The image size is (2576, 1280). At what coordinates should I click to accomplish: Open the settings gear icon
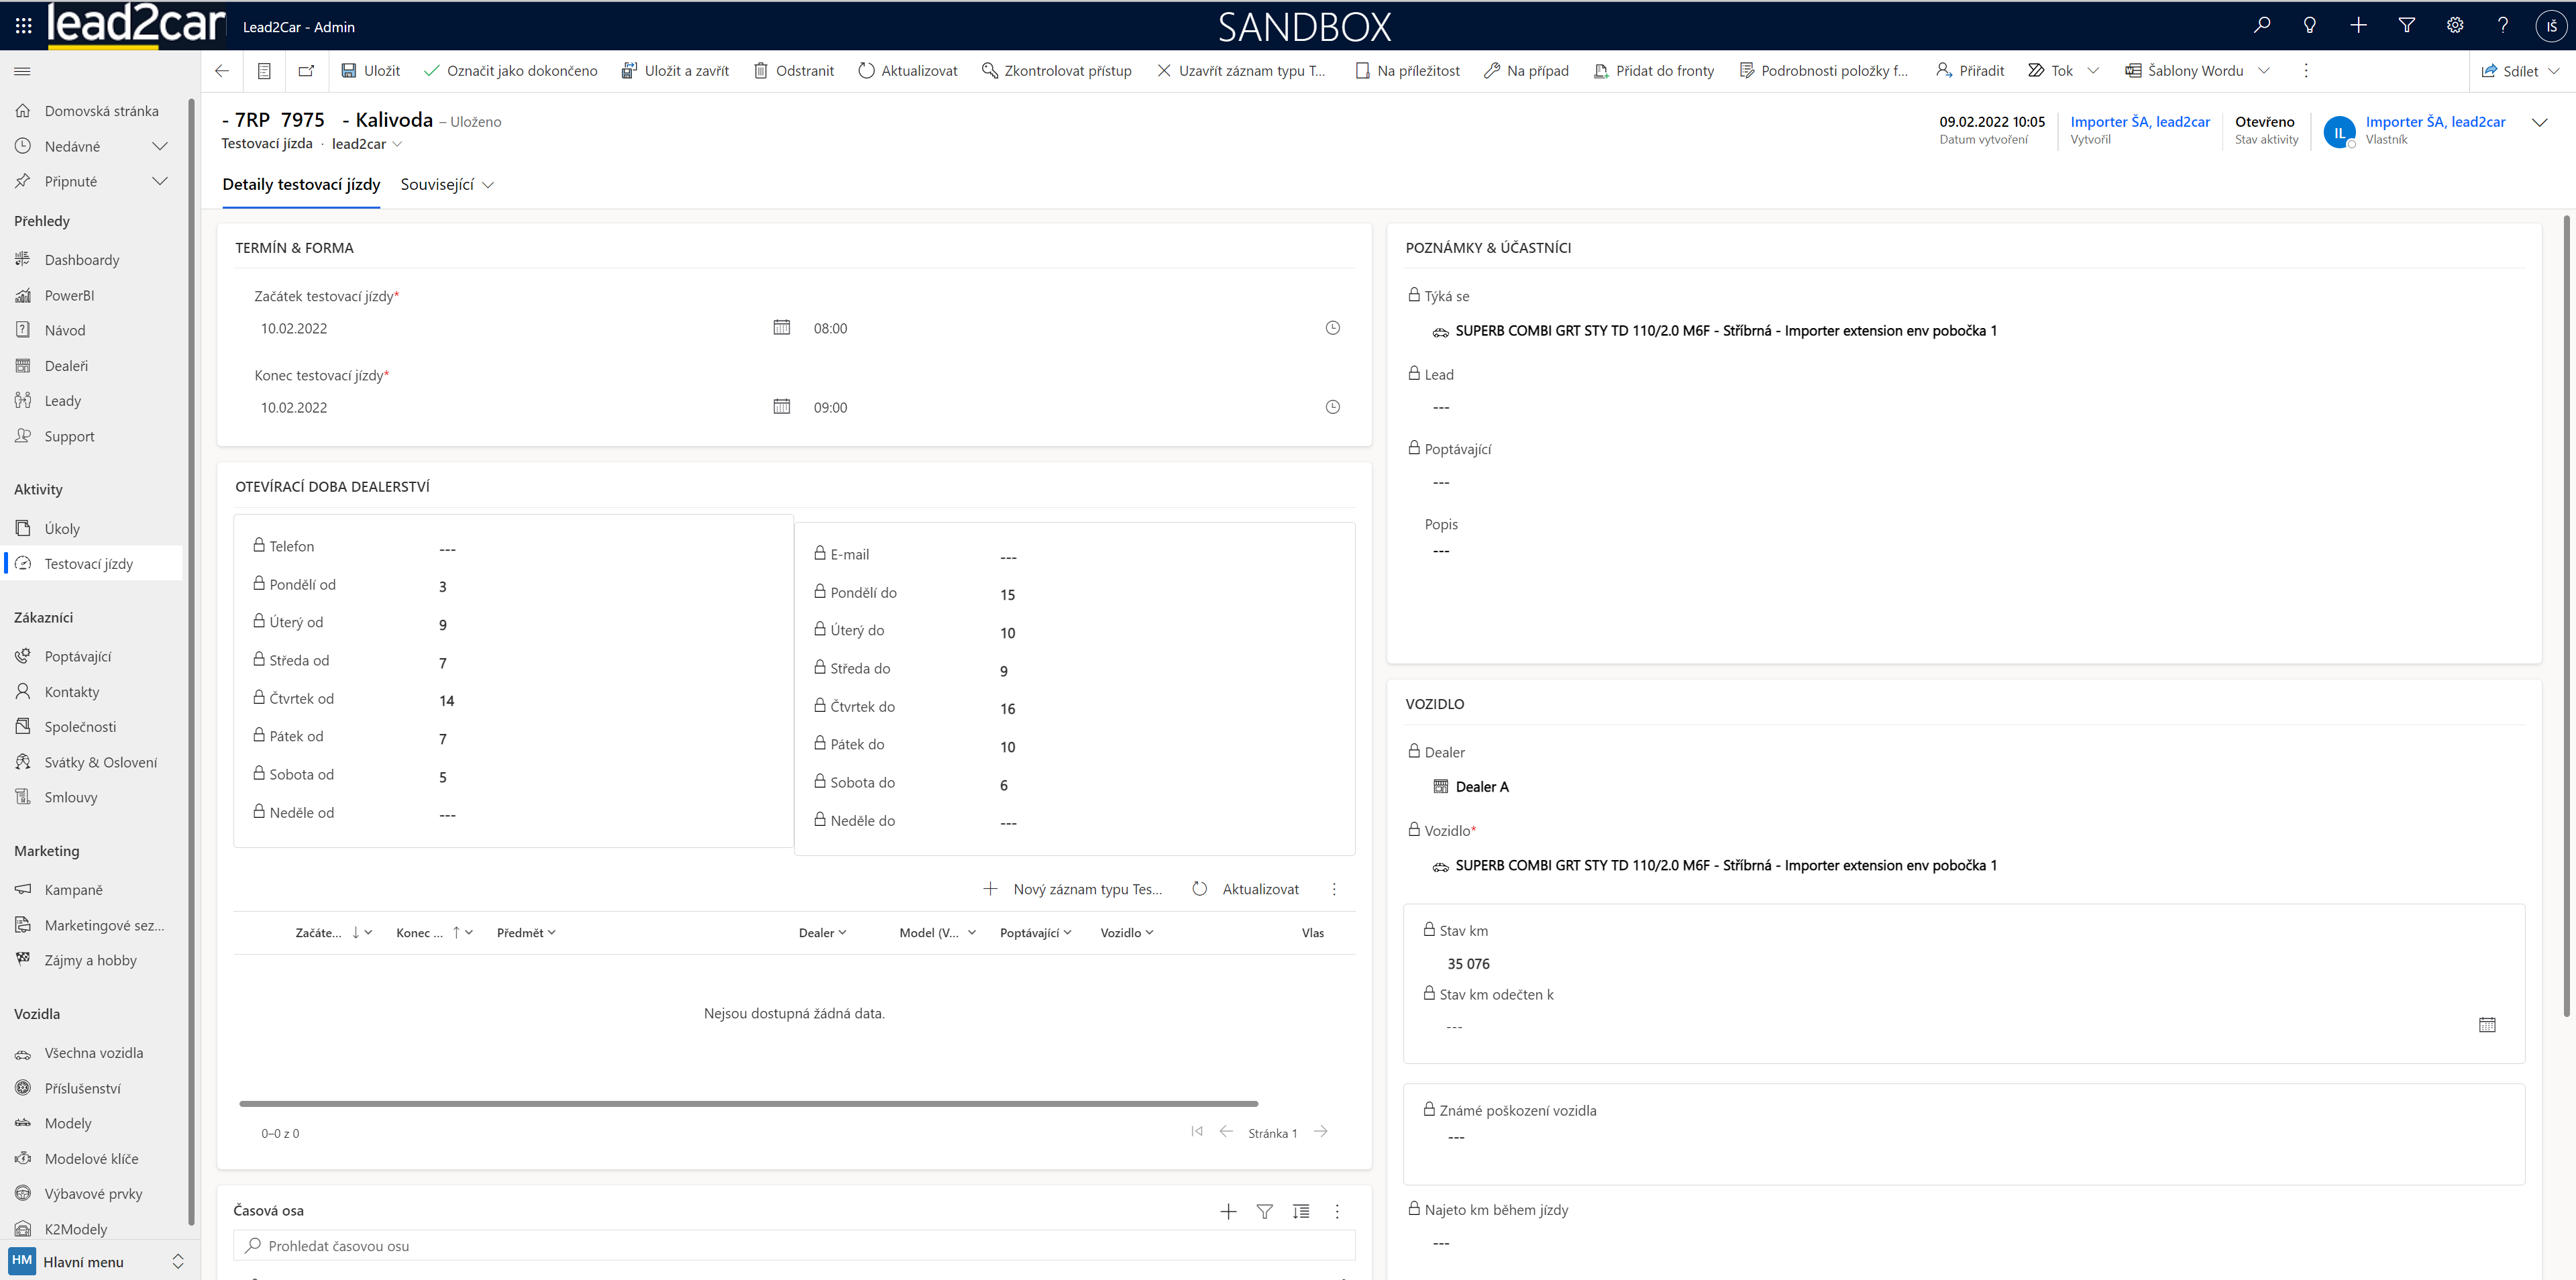[2455, 26]
